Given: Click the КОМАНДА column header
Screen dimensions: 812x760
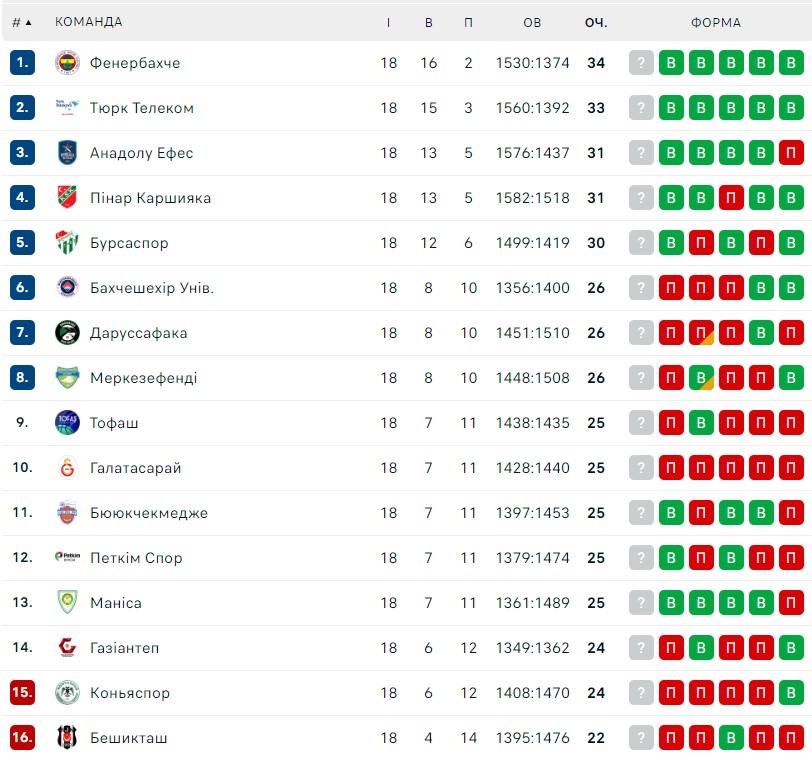Looking at the screenshot, I should [89, 22].
